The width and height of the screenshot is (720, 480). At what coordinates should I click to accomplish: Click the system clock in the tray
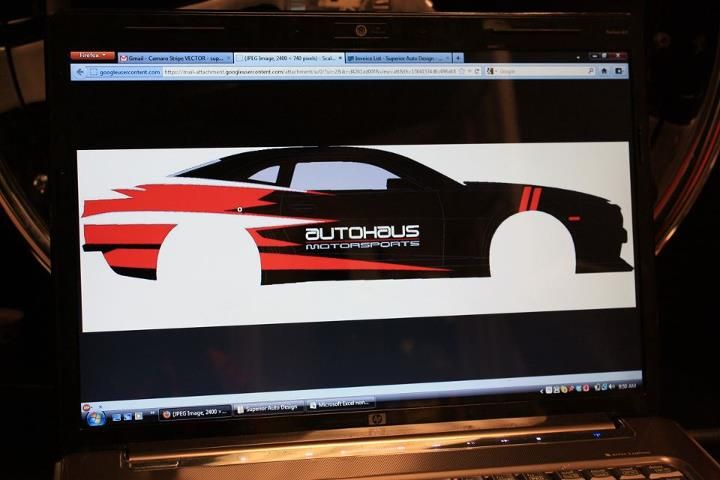click(627, 386)
